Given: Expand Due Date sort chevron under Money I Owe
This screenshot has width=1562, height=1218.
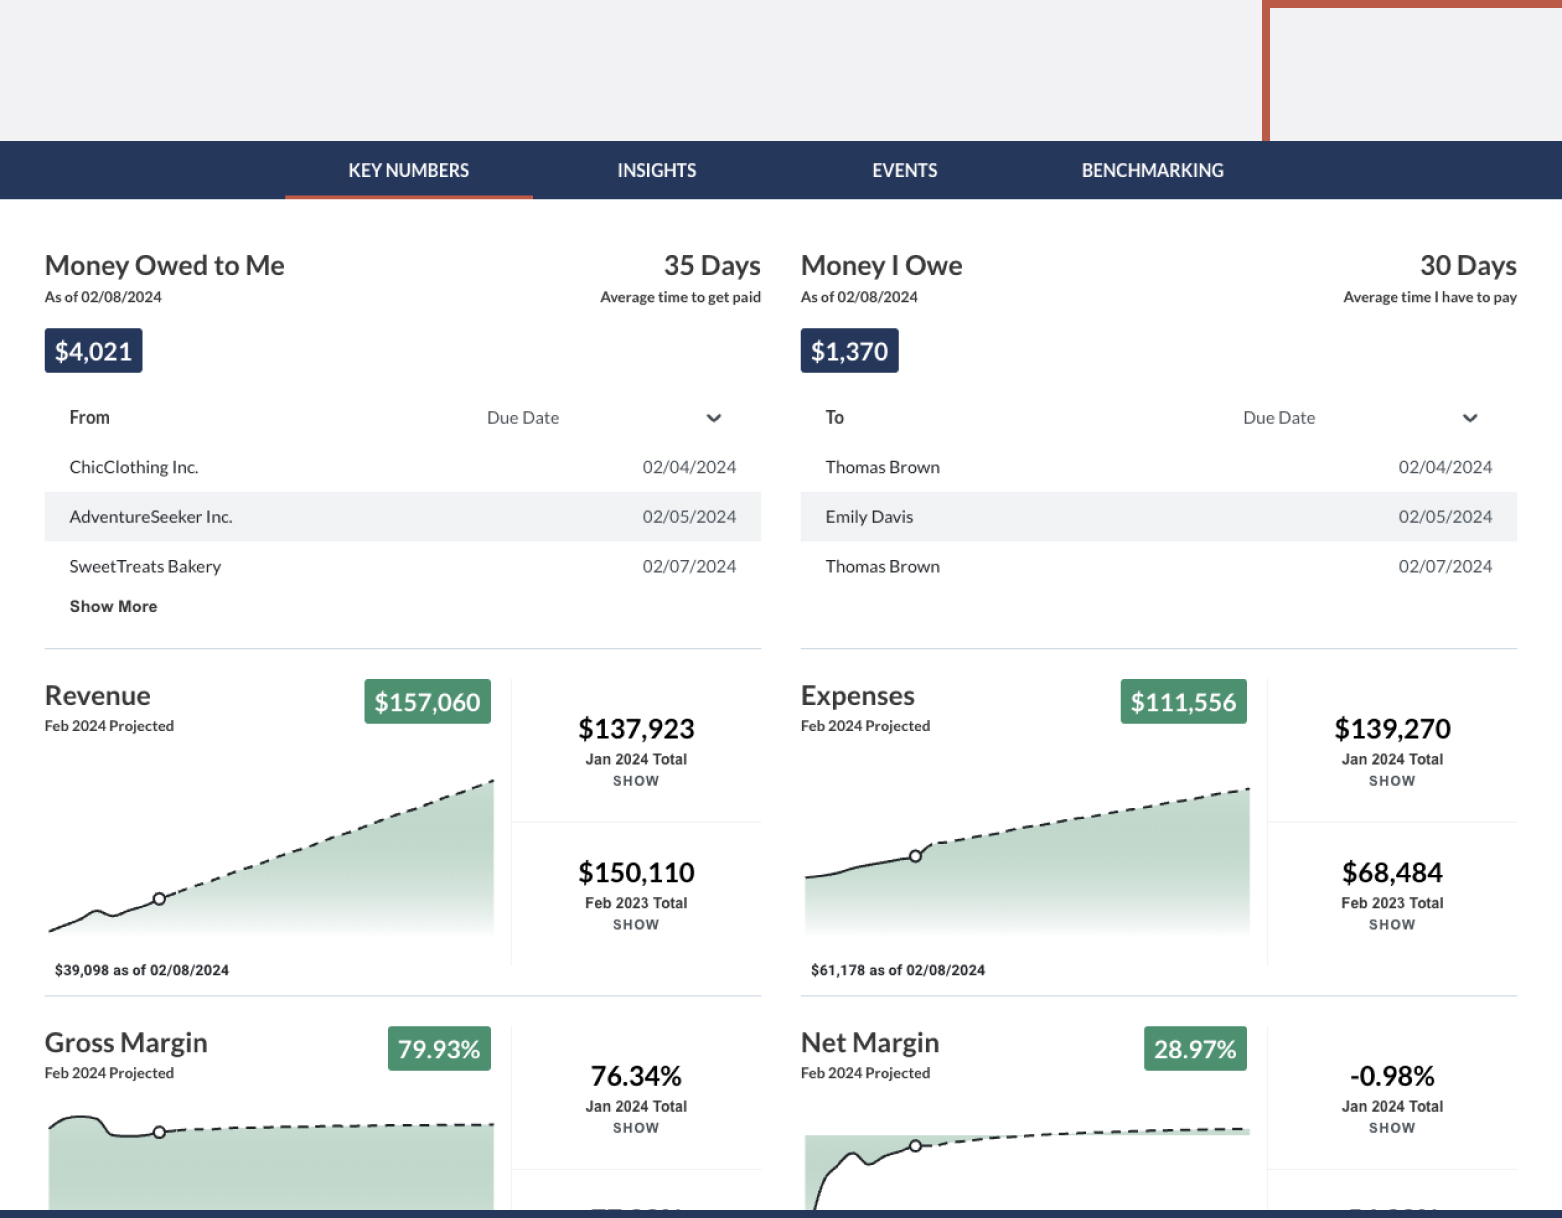Looking at the screenshot, I should pyautogui.click(x=1469, y=418).
